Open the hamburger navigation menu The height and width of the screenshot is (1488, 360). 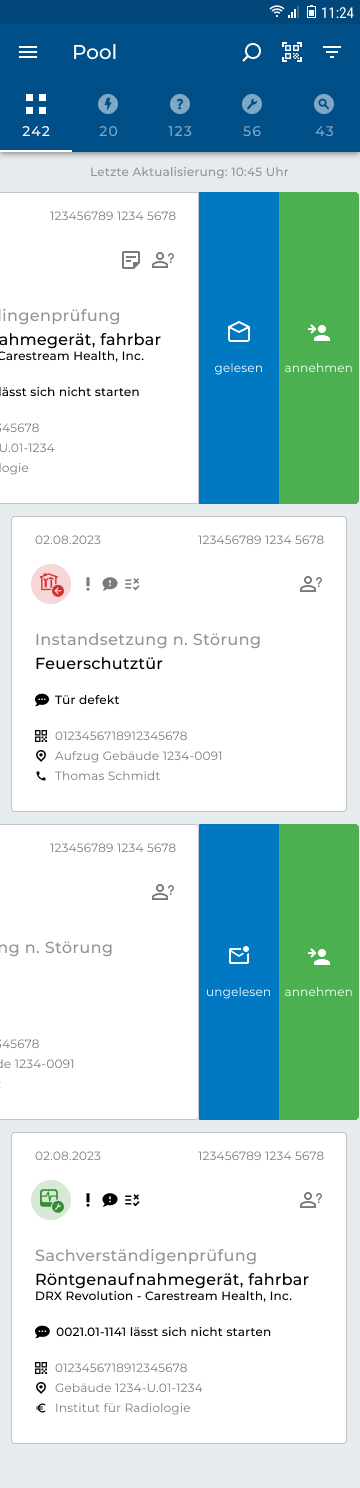(28, 52)
